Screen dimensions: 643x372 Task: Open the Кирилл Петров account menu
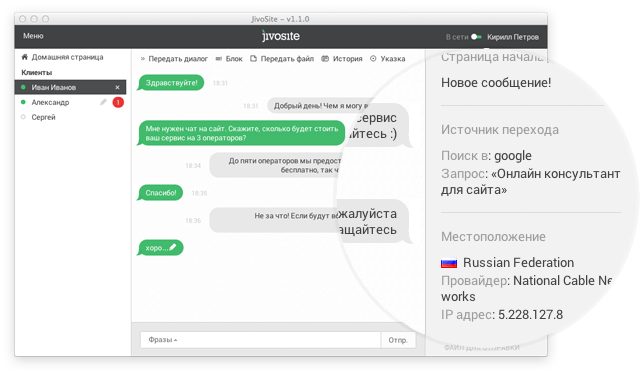513,37
